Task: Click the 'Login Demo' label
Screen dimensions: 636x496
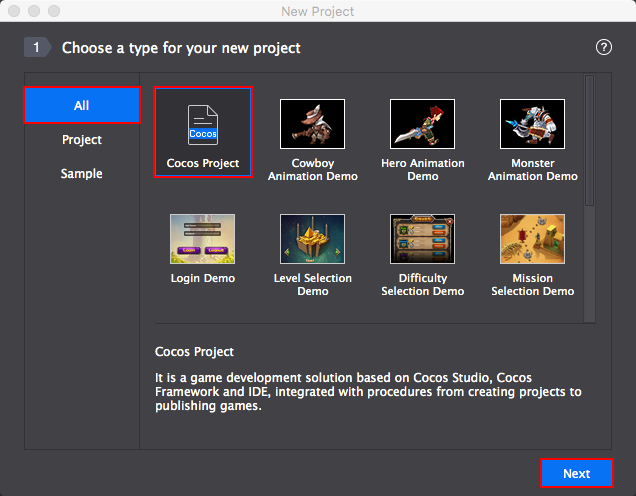Action: coord(203,278)
